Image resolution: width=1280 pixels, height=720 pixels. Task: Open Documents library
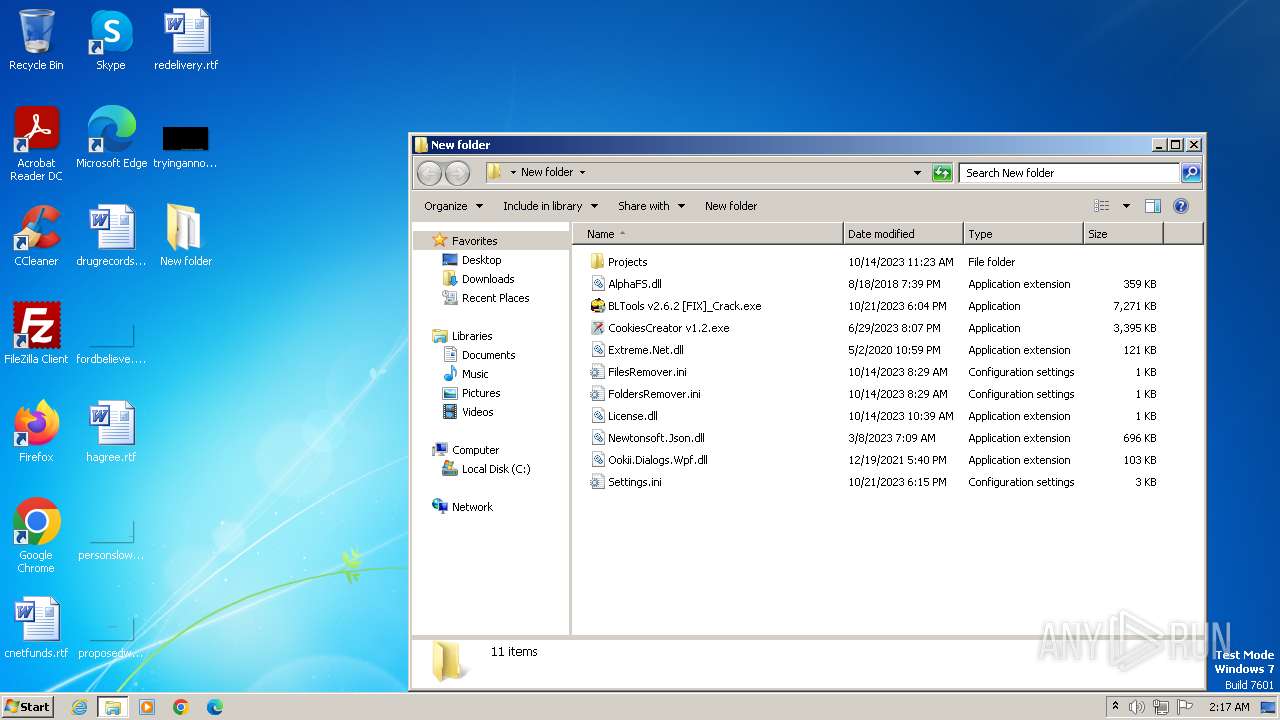(x=488, y=355)
